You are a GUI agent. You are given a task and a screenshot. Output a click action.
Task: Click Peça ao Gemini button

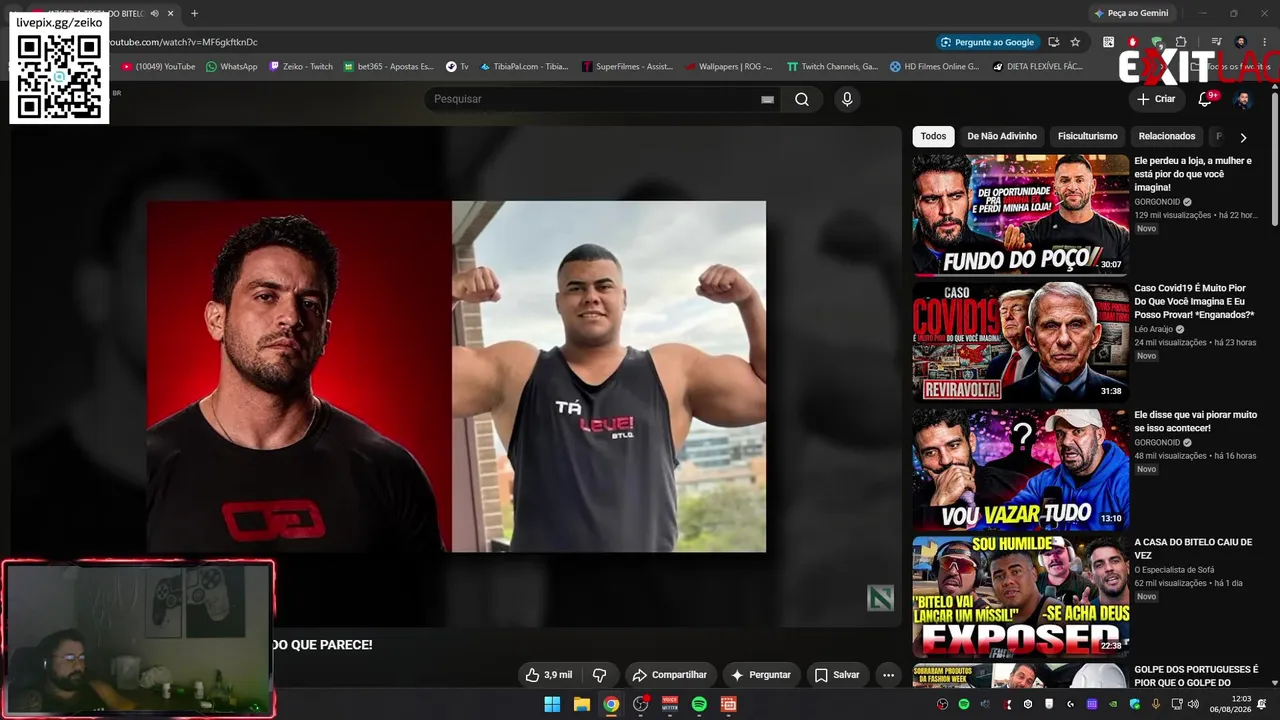pyautogui.click(x=1131, y=13)
